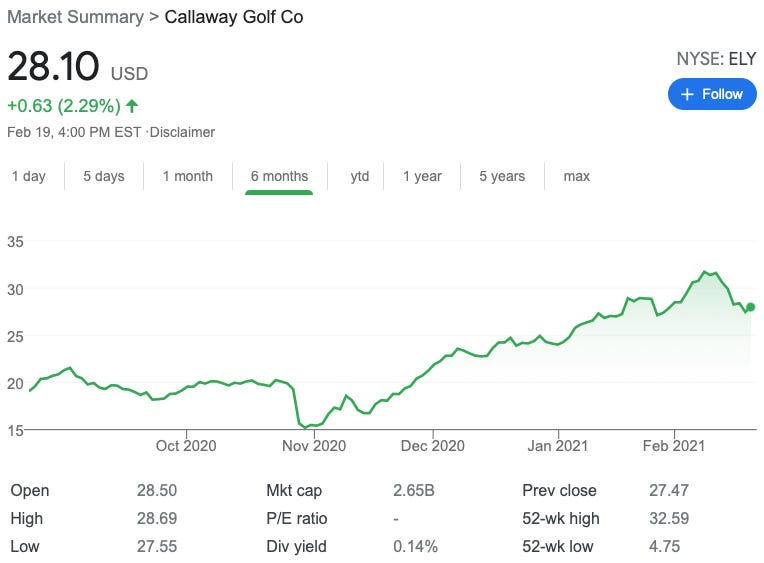Click the Jan 2021 axis label
The width and height of the screenshot is (764, 563).
point(558,446)
